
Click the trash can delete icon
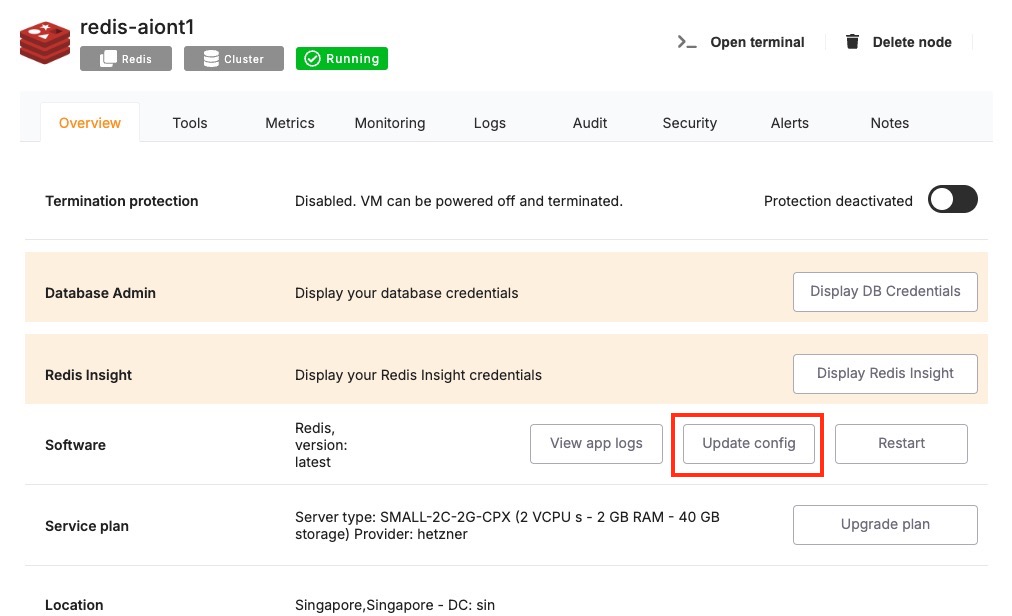click(x=852, y=42)
